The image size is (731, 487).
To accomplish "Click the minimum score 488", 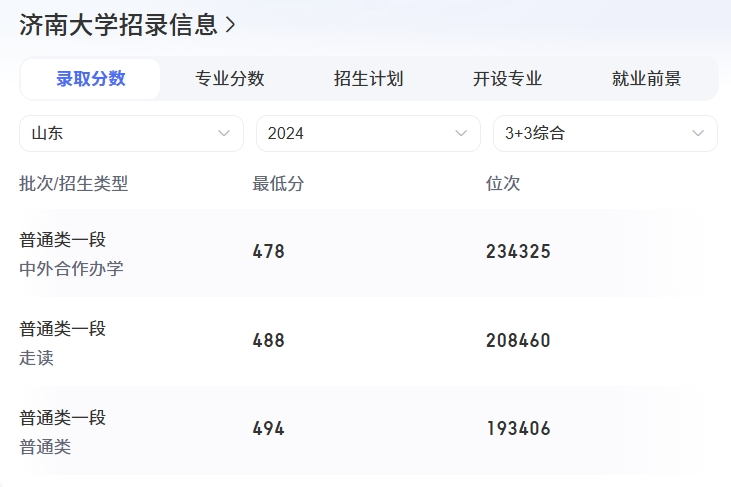I will (x=269, y=341).
